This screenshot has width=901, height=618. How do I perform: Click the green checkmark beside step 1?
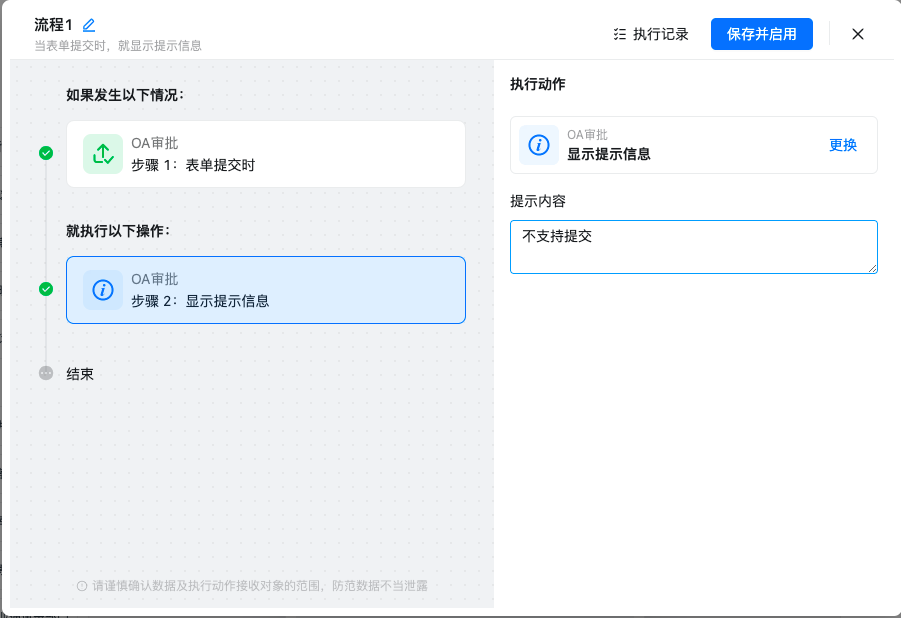[46, 153]
